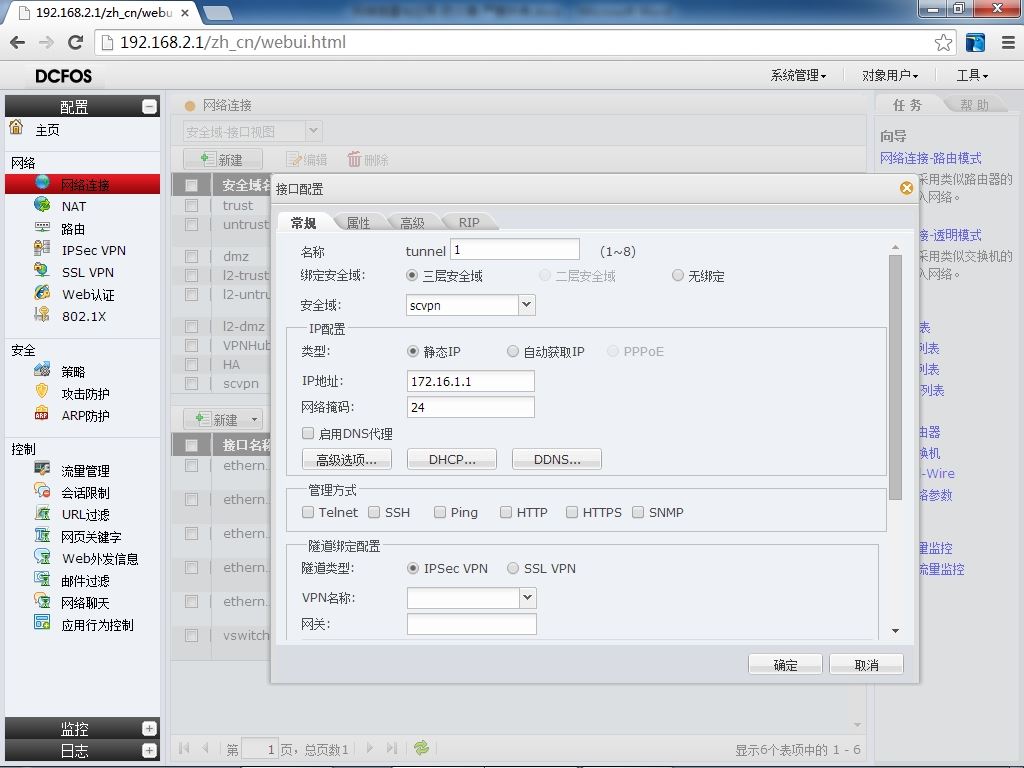Image resolution: width=1024 pixels, height=768 pixels.
Task: Click the dialog vertical scrollbar
Action: click(895, 377)
